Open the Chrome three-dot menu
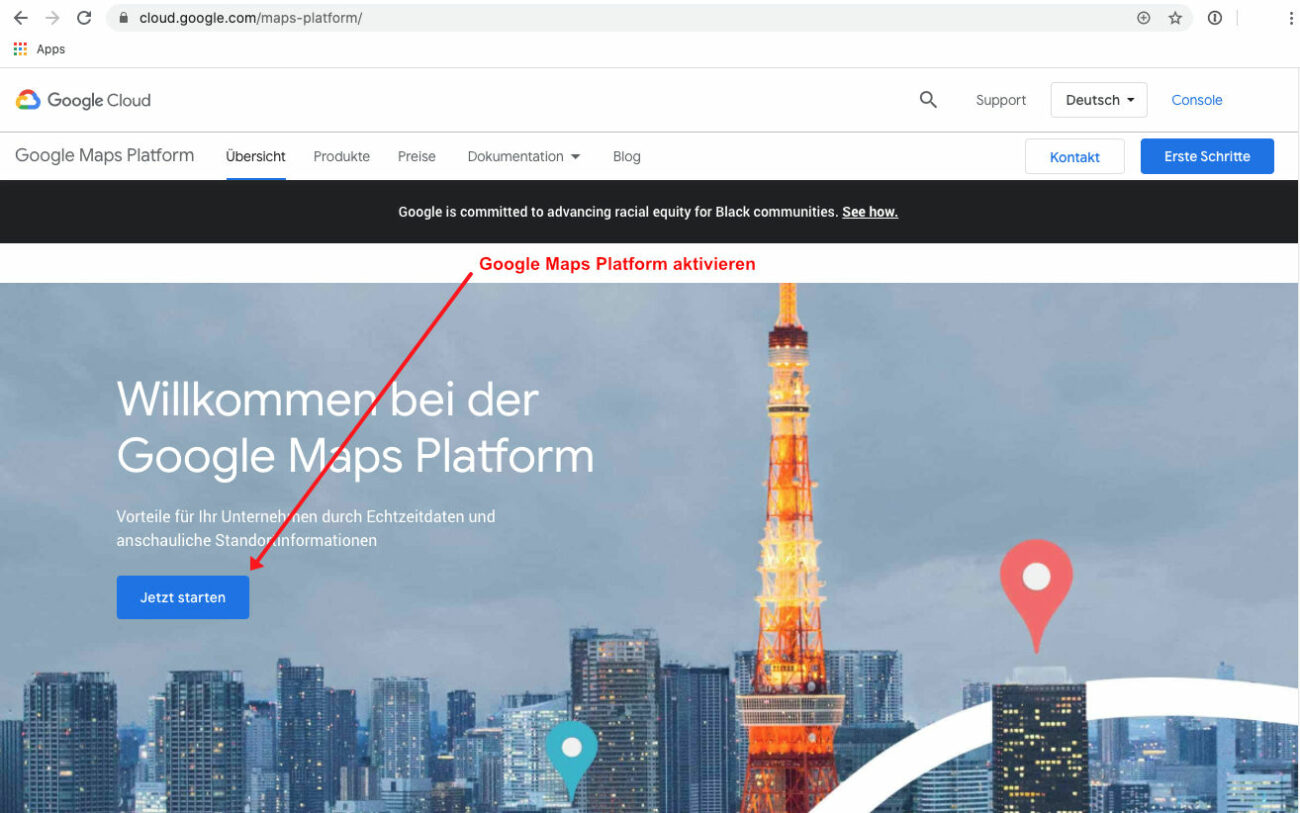This screenshot has height=813, width=1300. tap(1291, 18)
